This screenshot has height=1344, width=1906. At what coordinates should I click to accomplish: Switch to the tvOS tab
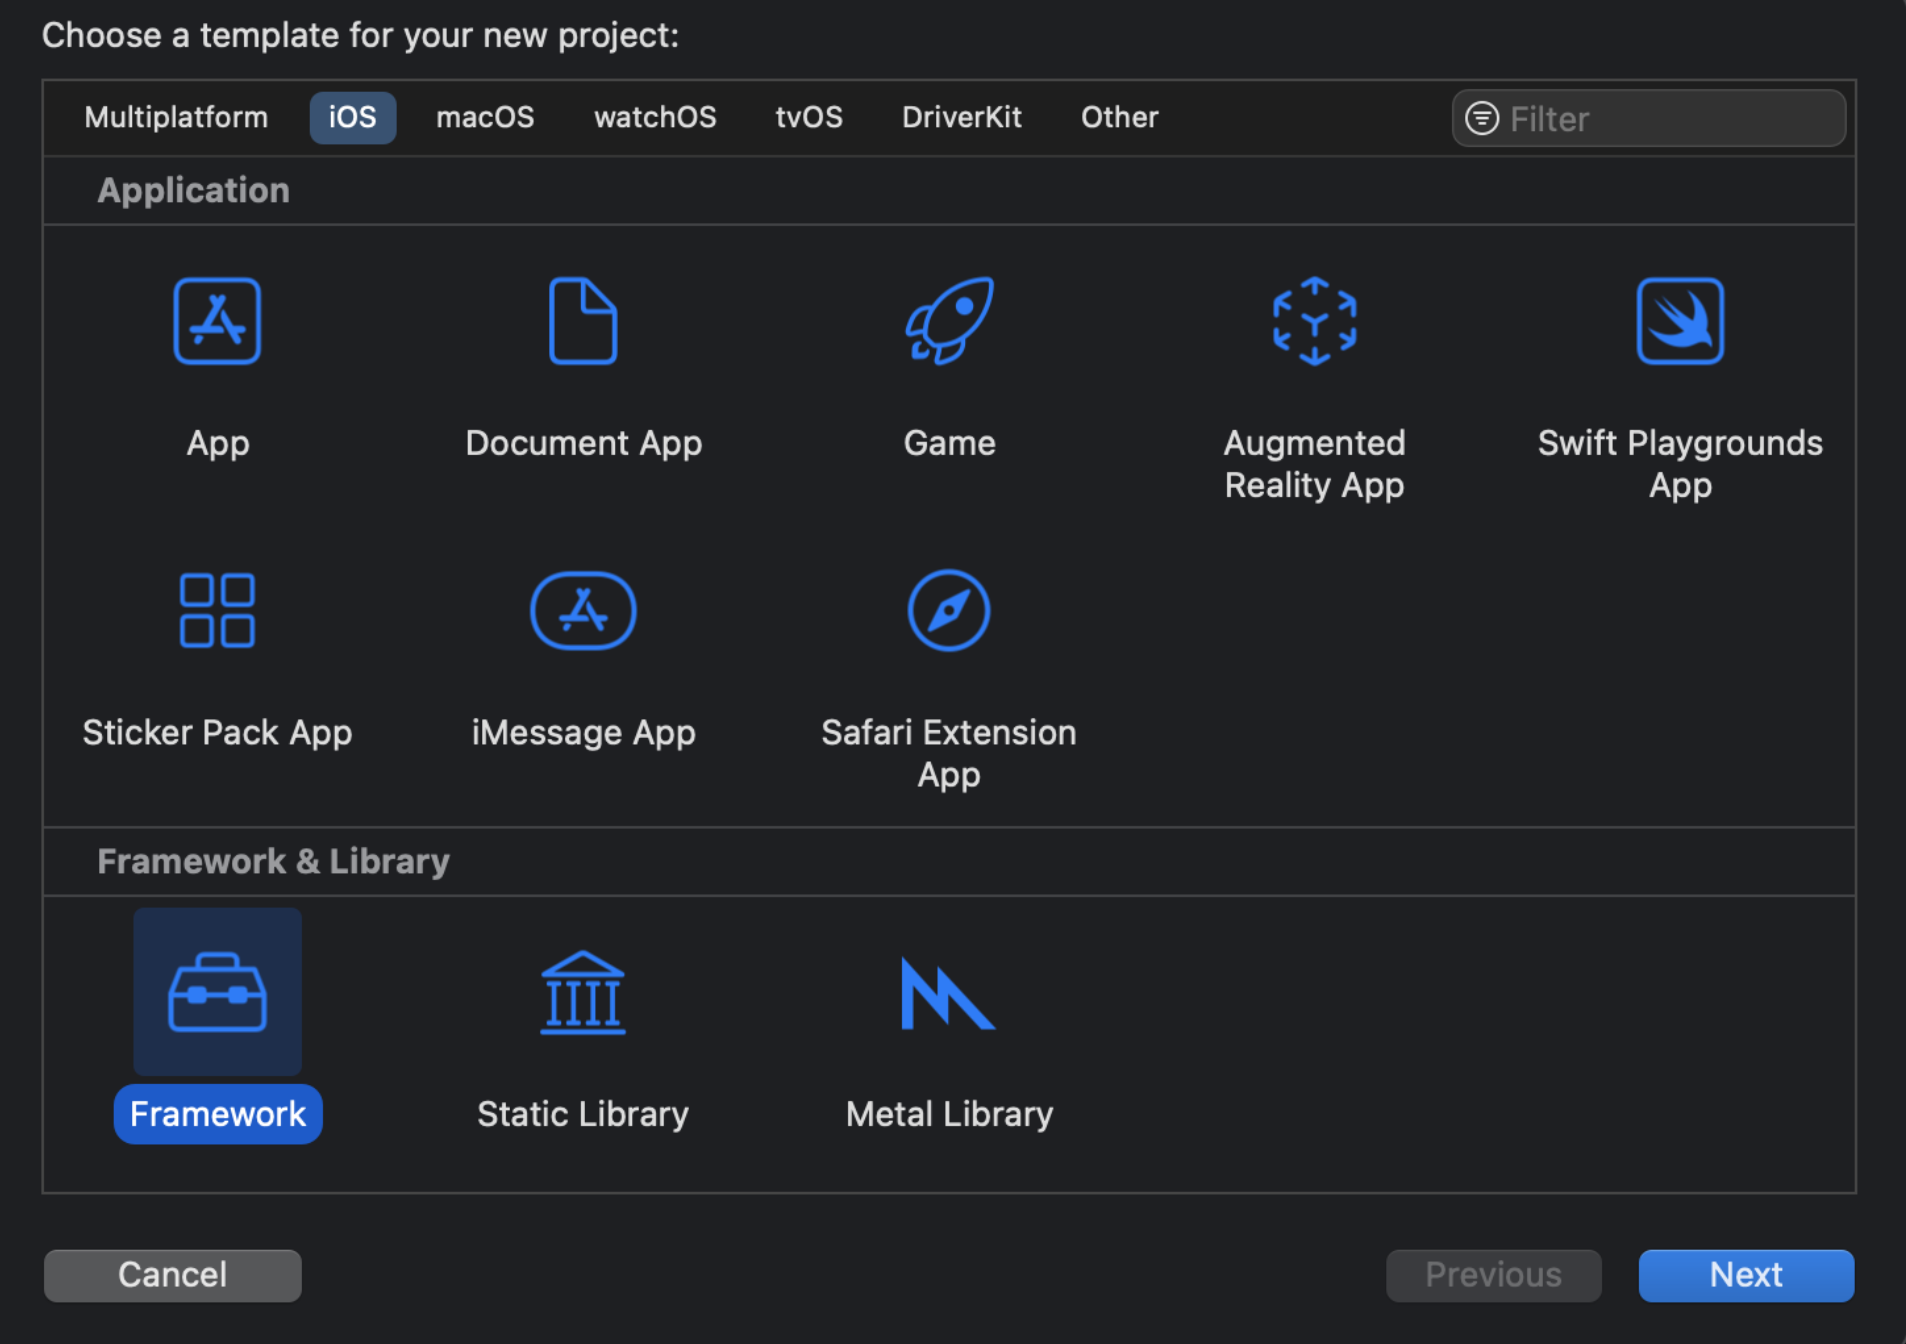[809, 117]
